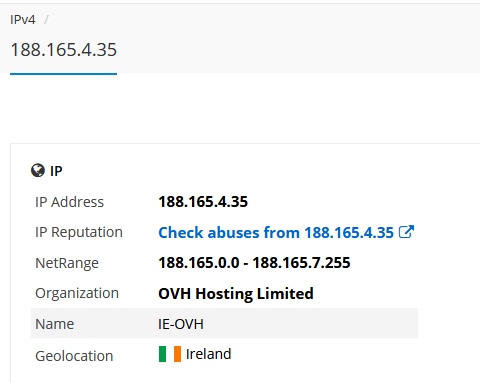Click the IP Address value 188.165.4.35
Screen dimensions: 480x383
tap(203, 202)
